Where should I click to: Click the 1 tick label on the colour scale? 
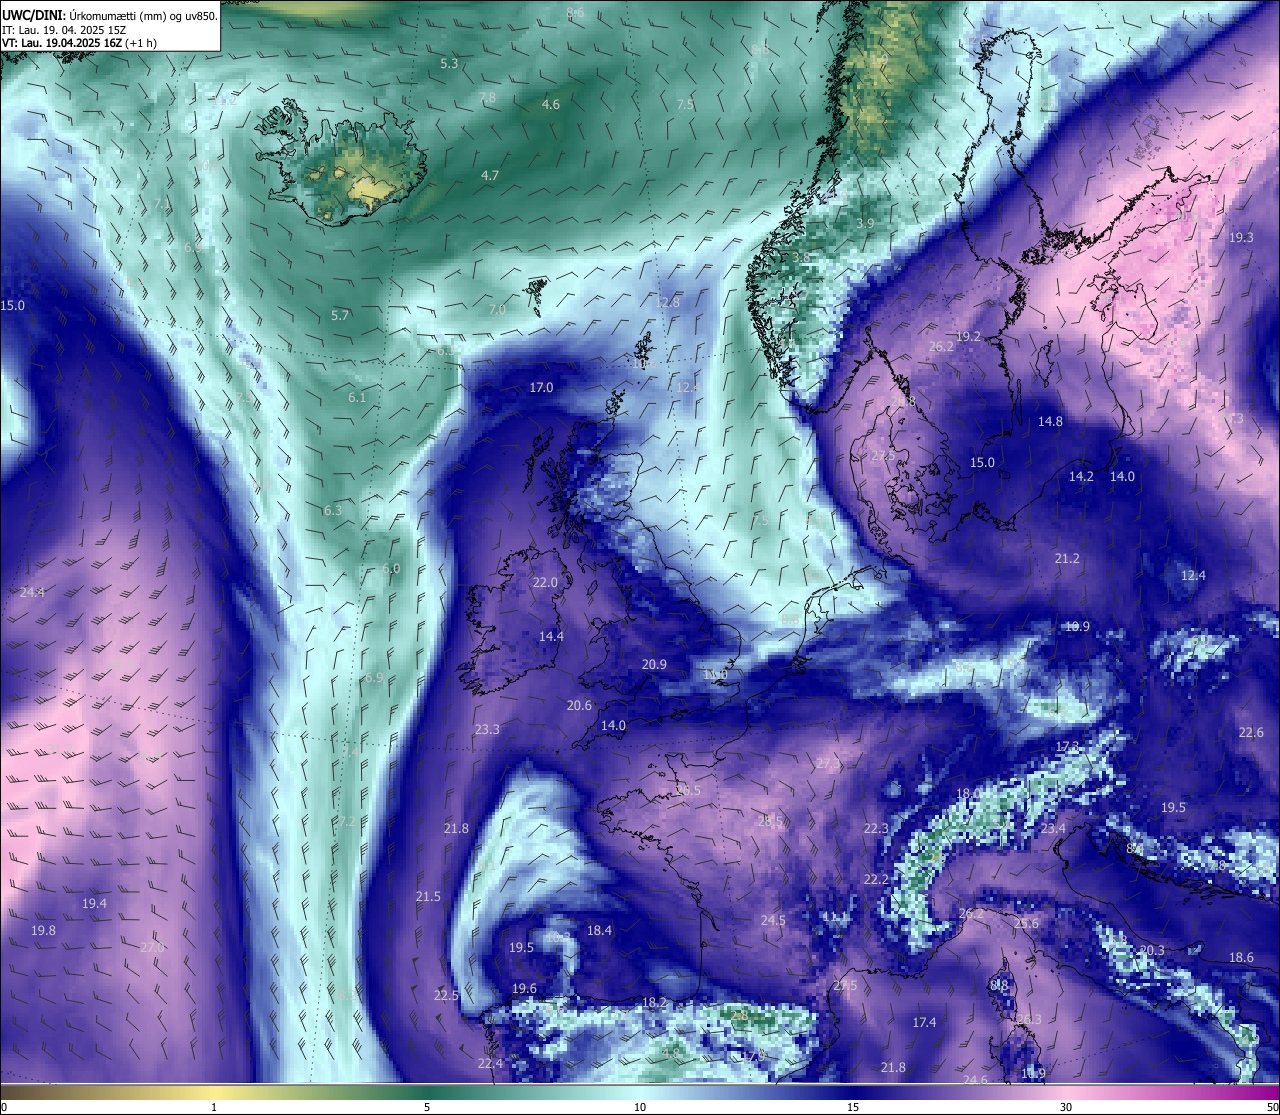point(214,1106)
